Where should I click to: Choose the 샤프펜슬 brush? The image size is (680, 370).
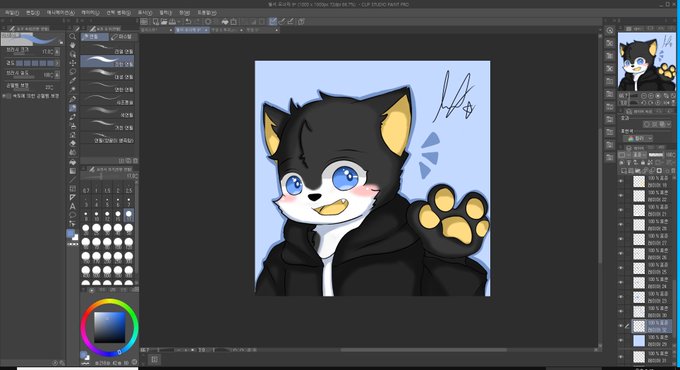108,100
